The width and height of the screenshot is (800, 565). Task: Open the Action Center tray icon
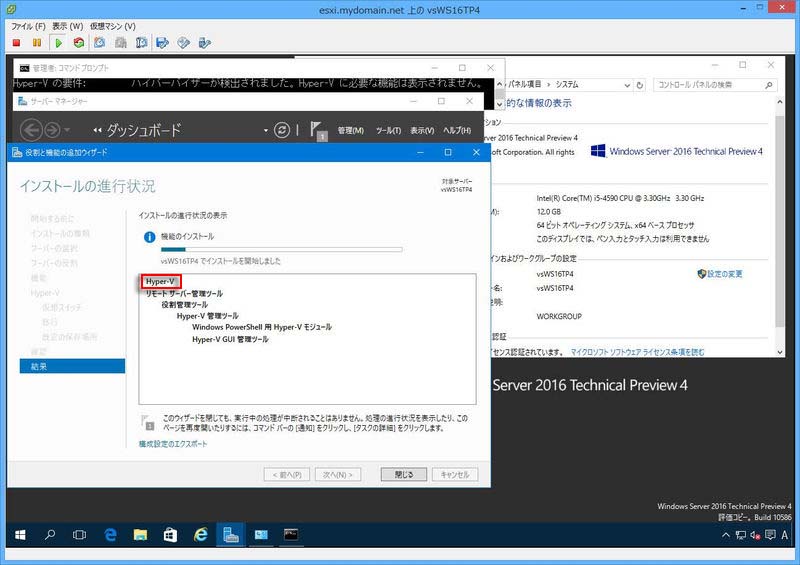(770, 535)
